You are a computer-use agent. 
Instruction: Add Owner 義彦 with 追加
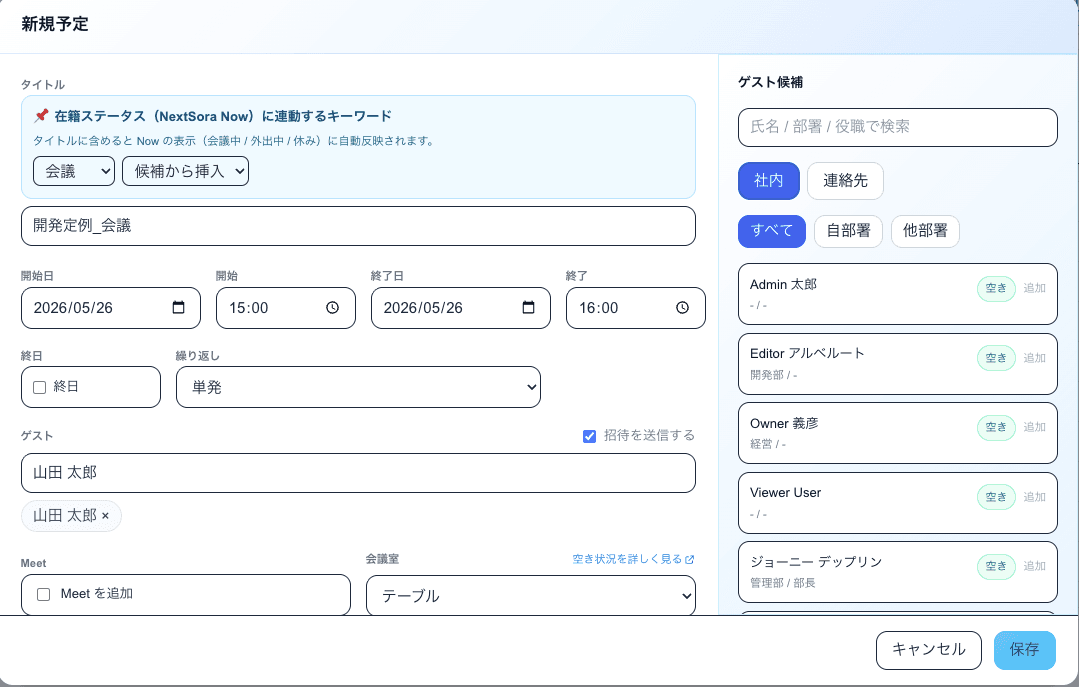pos(1034,427)
